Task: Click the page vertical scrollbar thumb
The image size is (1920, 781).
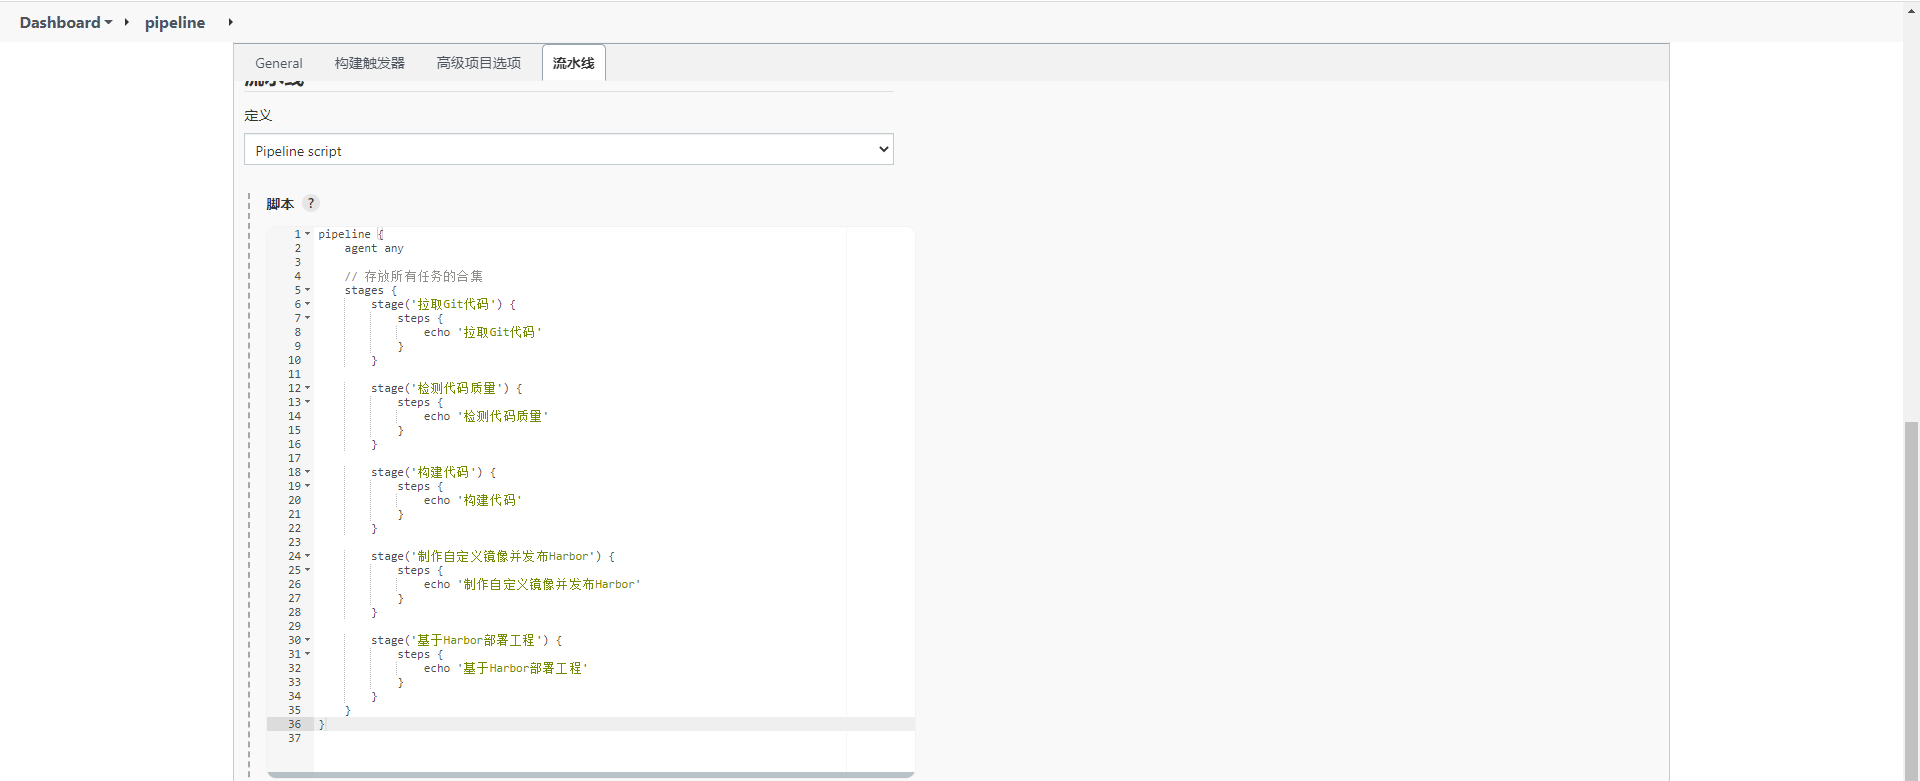Action: coord(1911,600)
